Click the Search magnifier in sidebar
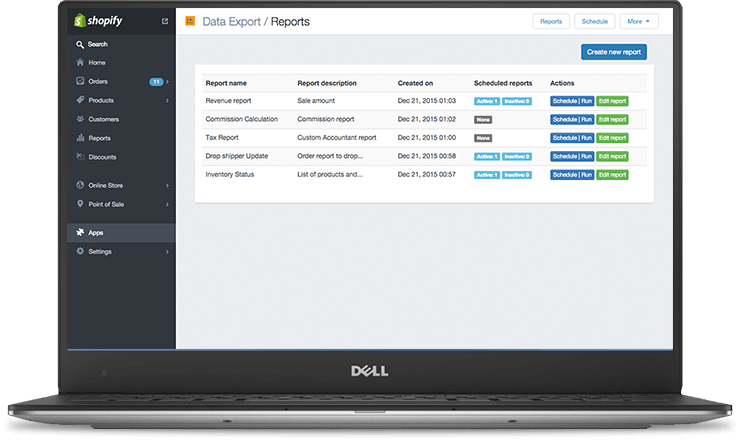 [x=80, y=44]
